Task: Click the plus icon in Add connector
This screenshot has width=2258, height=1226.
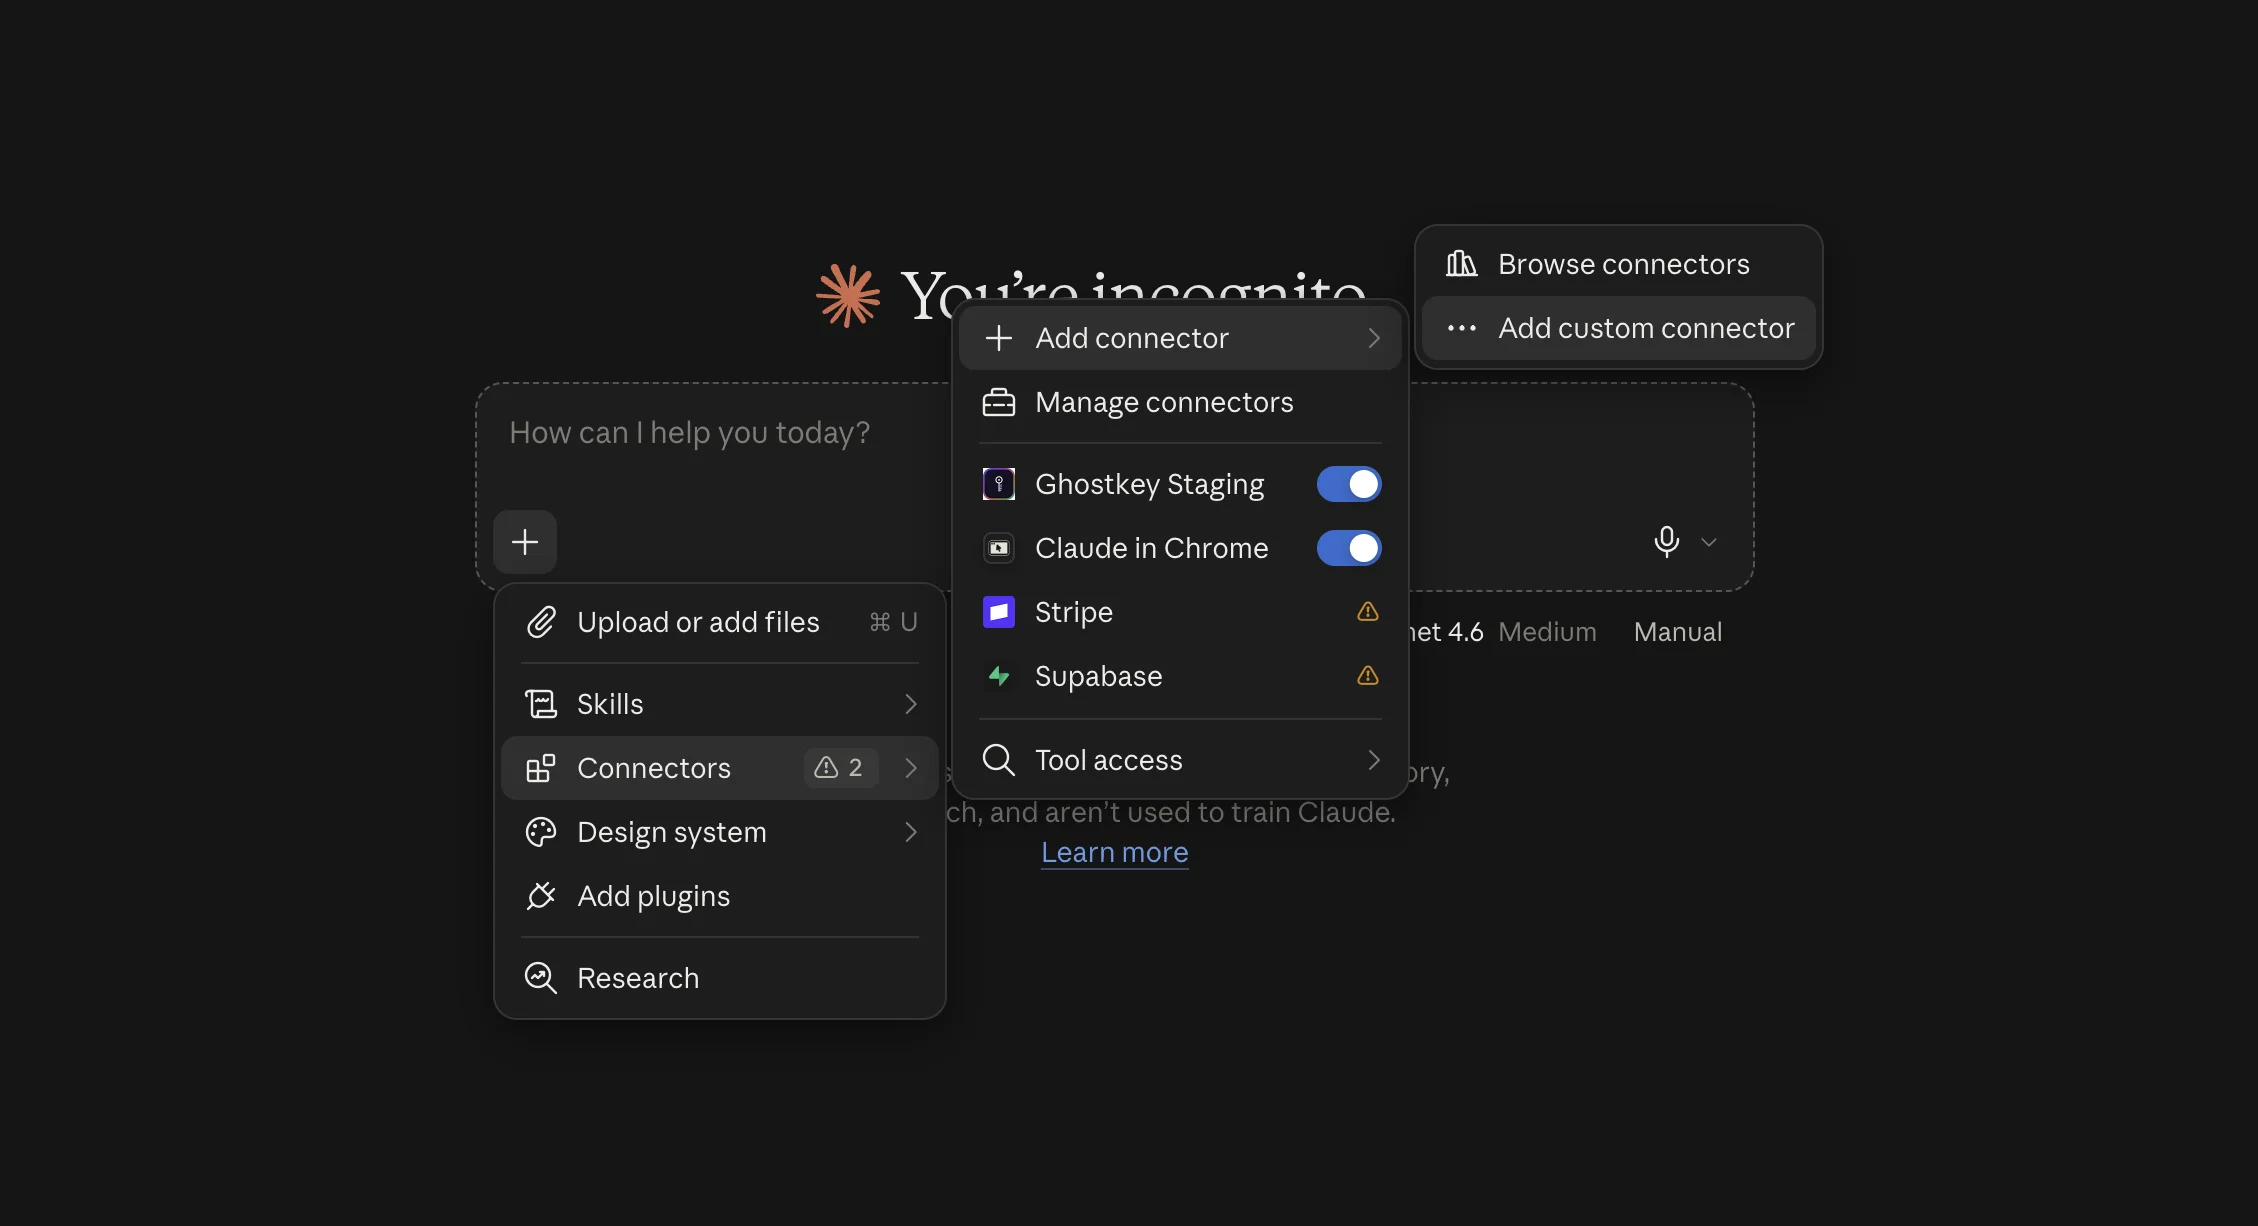Action: point(999,338)
